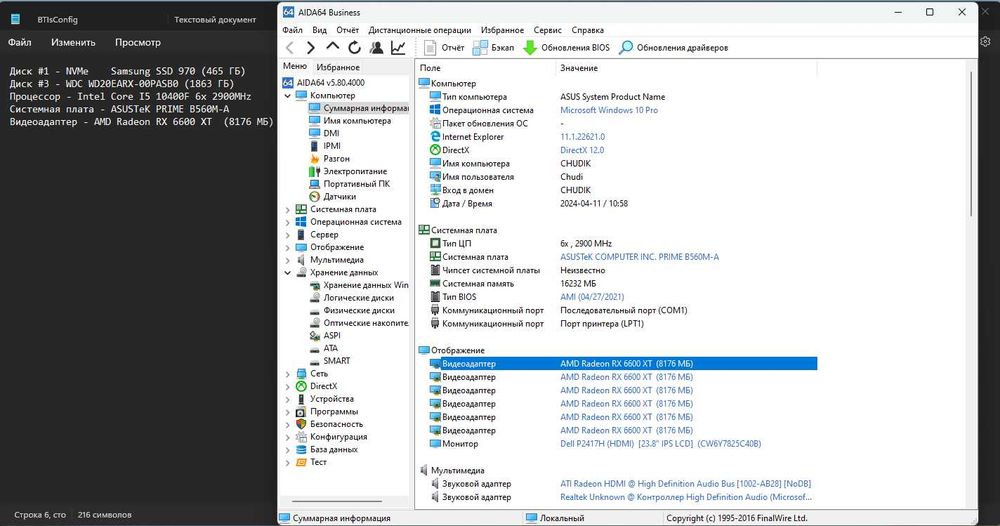Expand the Сервер tree node
The width and height of the screenshot is (1000, 526).
(x=288, y=235)
